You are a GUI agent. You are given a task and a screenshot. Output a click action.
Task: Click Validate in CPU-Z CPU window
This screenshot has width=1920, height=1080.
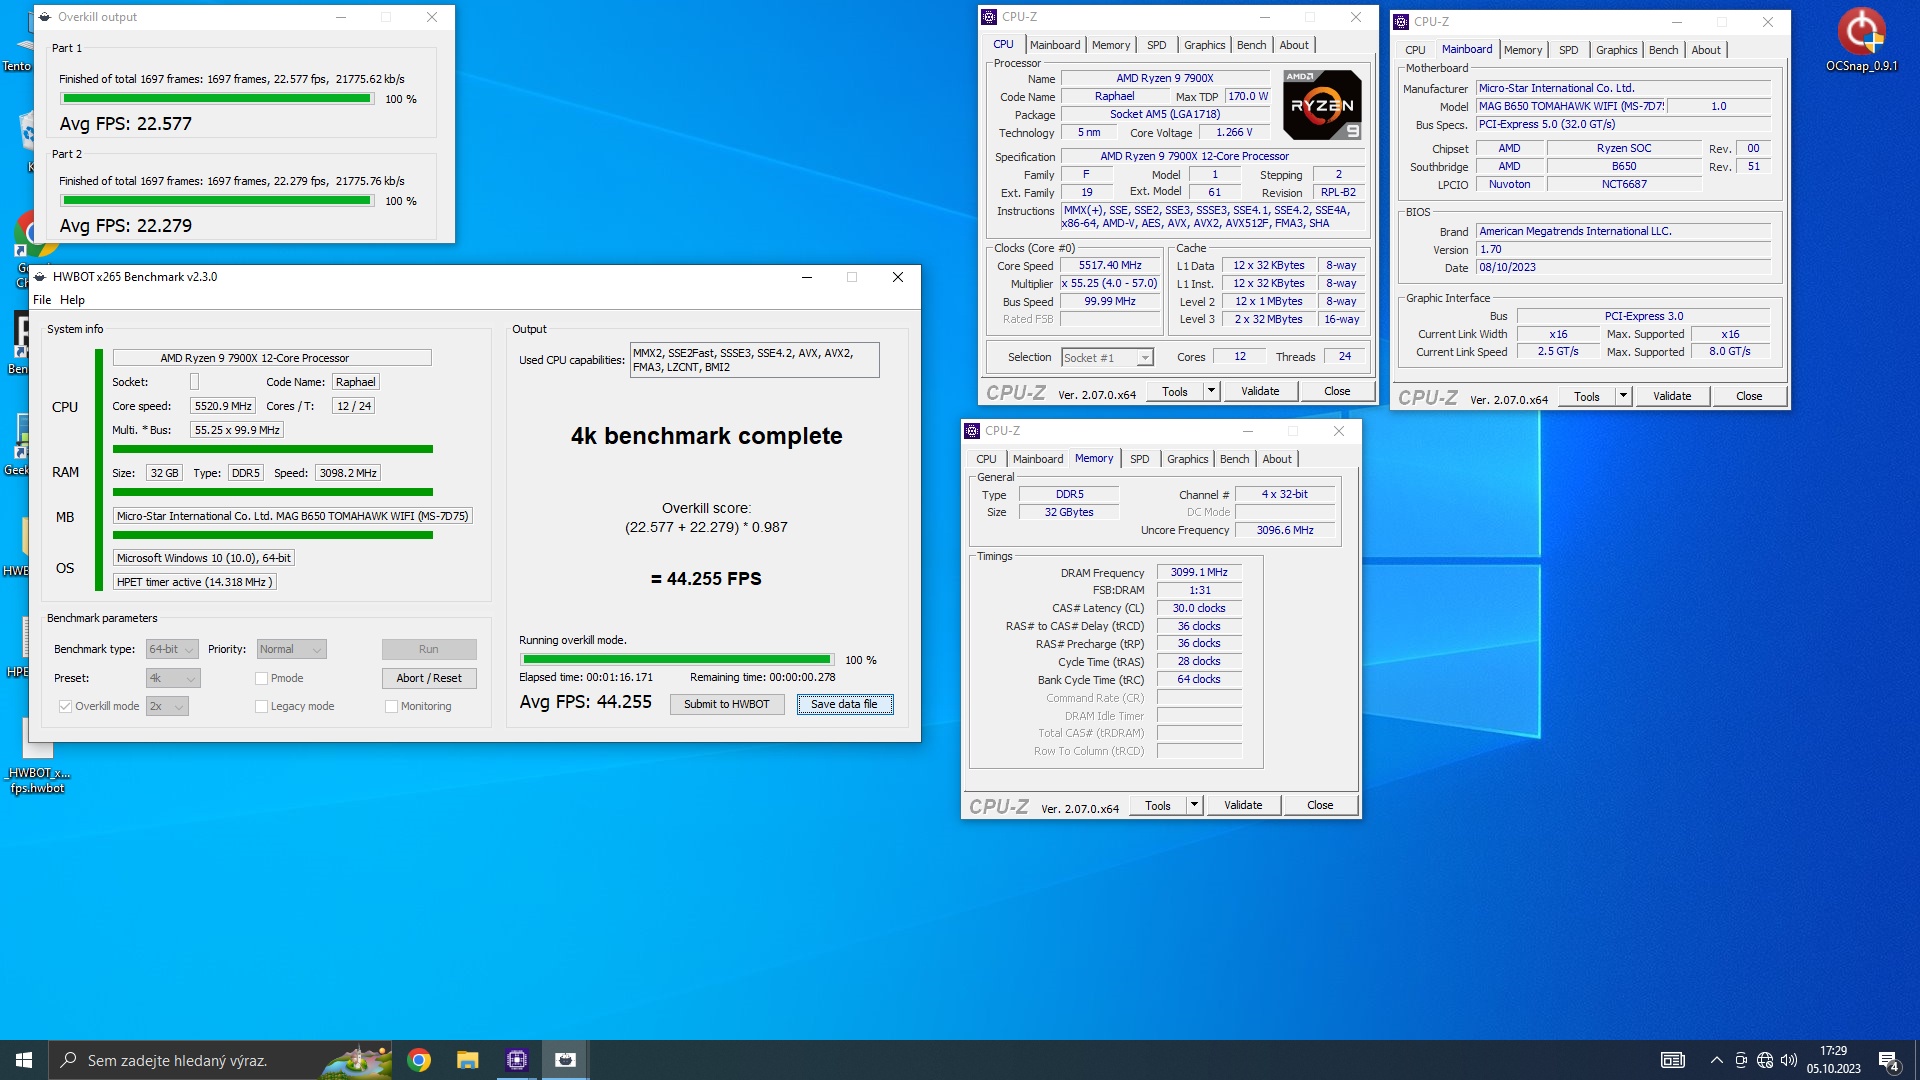coord(1260,391)
